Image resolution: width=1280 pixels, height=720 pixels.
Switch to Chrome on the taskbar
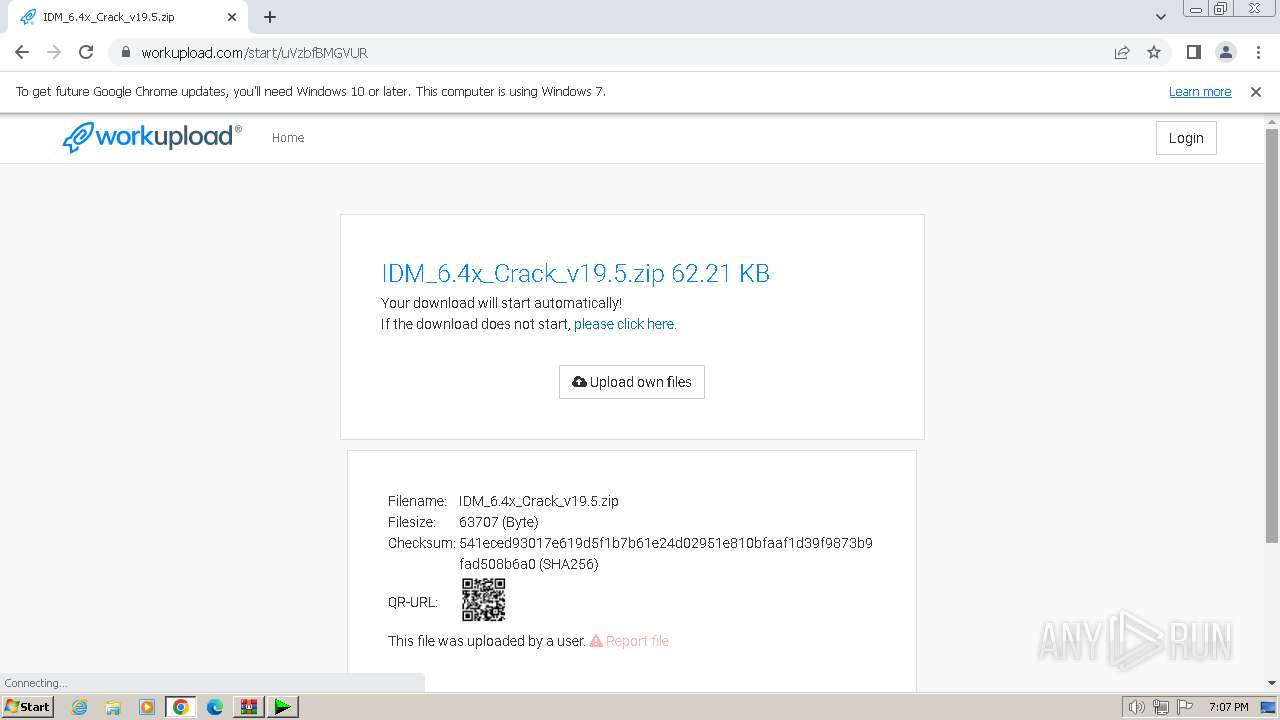coord(181,707)
